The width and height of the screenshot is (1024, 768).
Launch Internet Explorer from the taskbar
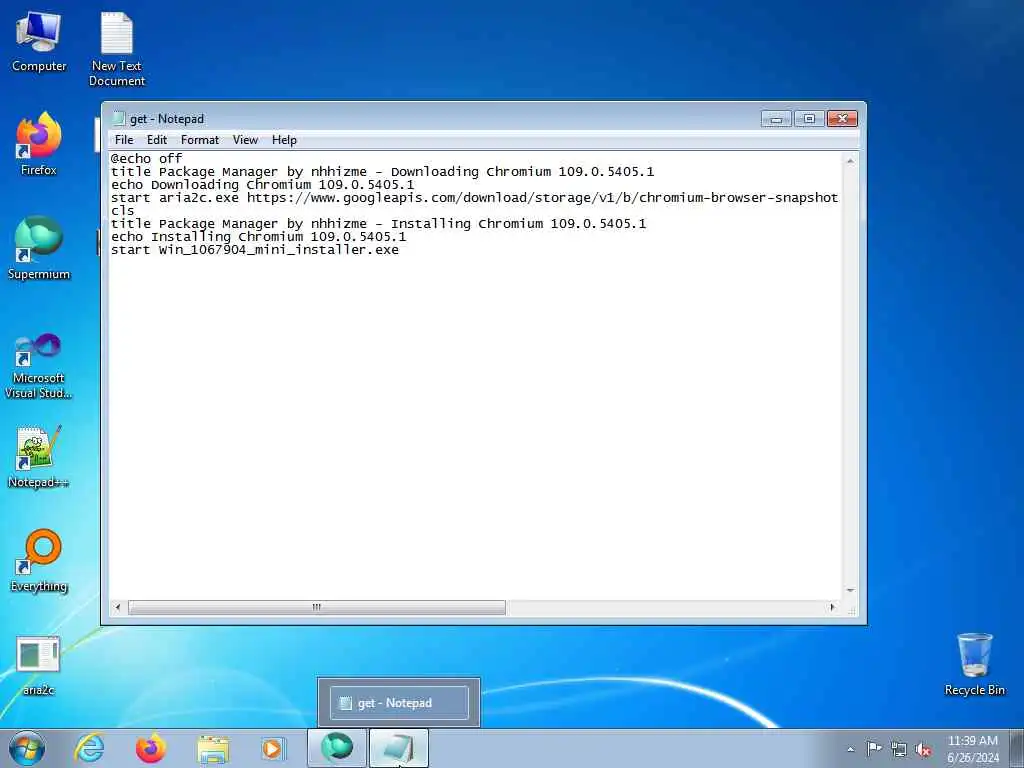coord(89,748)
